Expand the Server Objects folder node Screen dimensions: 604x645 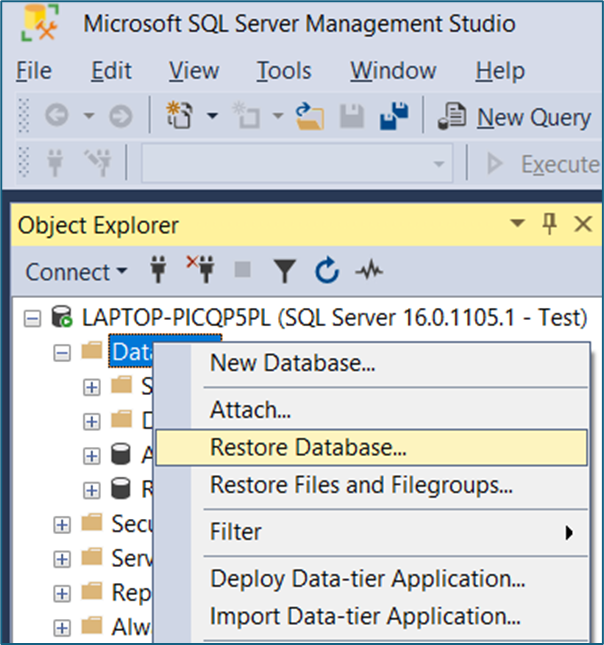point(62,559)
